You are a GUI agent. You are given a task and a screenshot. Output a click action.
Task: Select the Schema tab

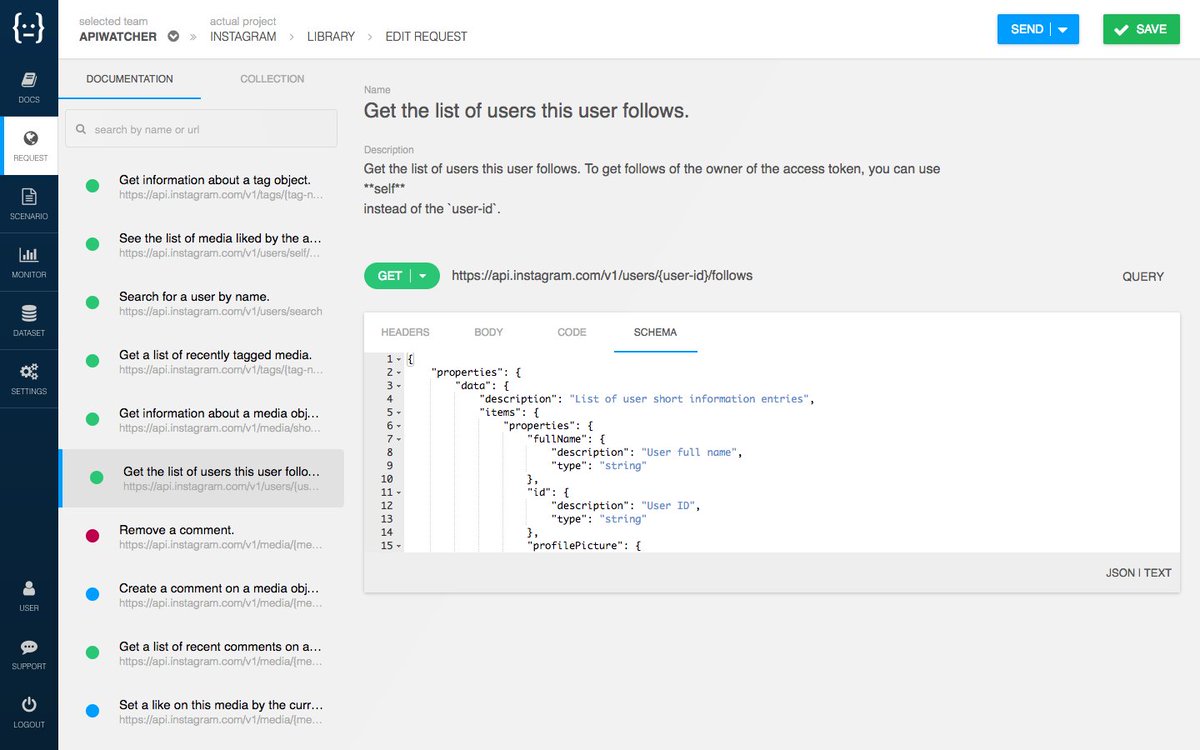[x=655, y=332]
